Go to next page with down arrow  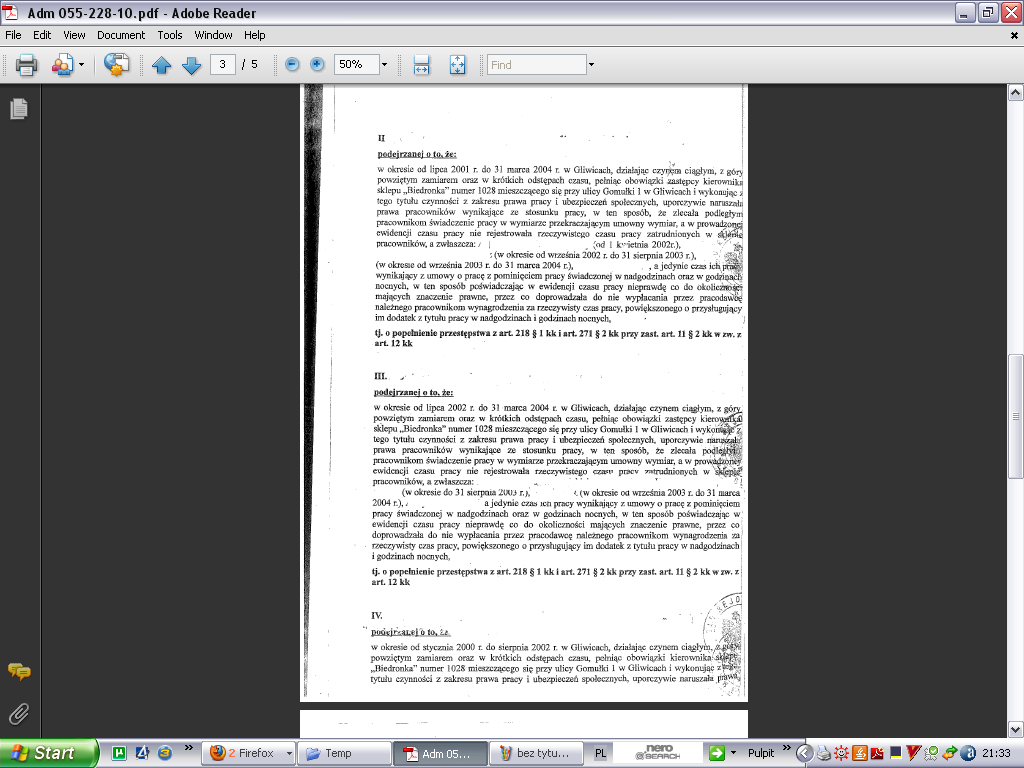[x=191, y=65]
